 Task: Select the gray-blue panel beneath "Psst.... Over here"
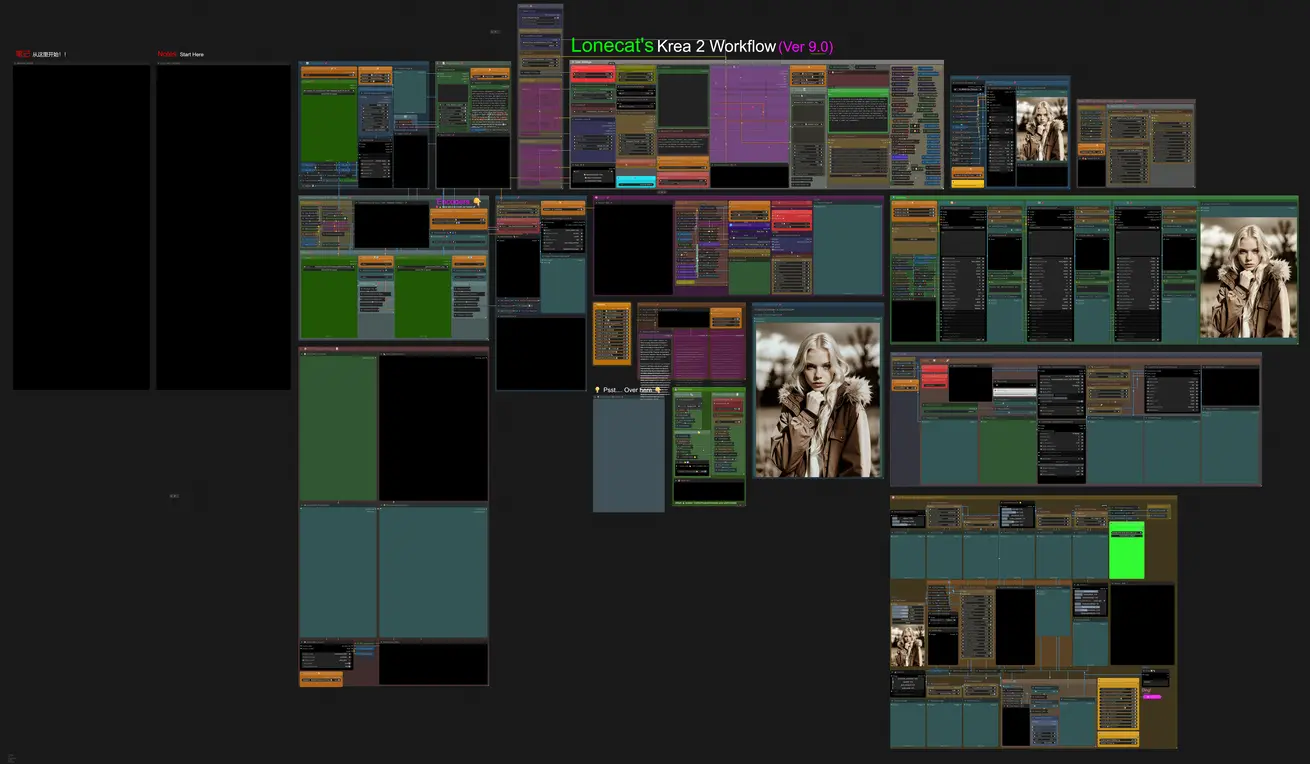[x=628, y=454]
